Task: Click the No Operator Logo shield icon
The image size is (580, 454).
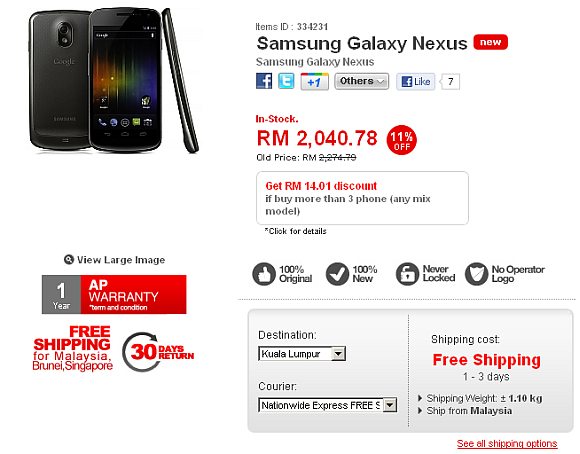Action: click(476, 274)
